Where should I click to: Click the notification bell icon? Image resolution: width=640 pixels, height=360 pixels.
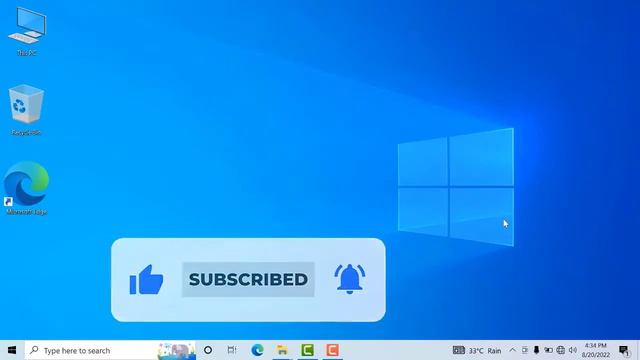tap(349, 279)
